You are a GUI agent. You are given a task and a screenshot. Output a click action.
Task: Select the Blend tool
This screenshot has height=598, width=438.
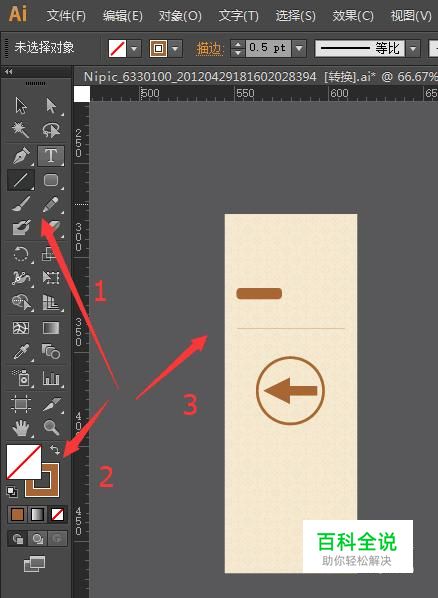coord(50,352)
